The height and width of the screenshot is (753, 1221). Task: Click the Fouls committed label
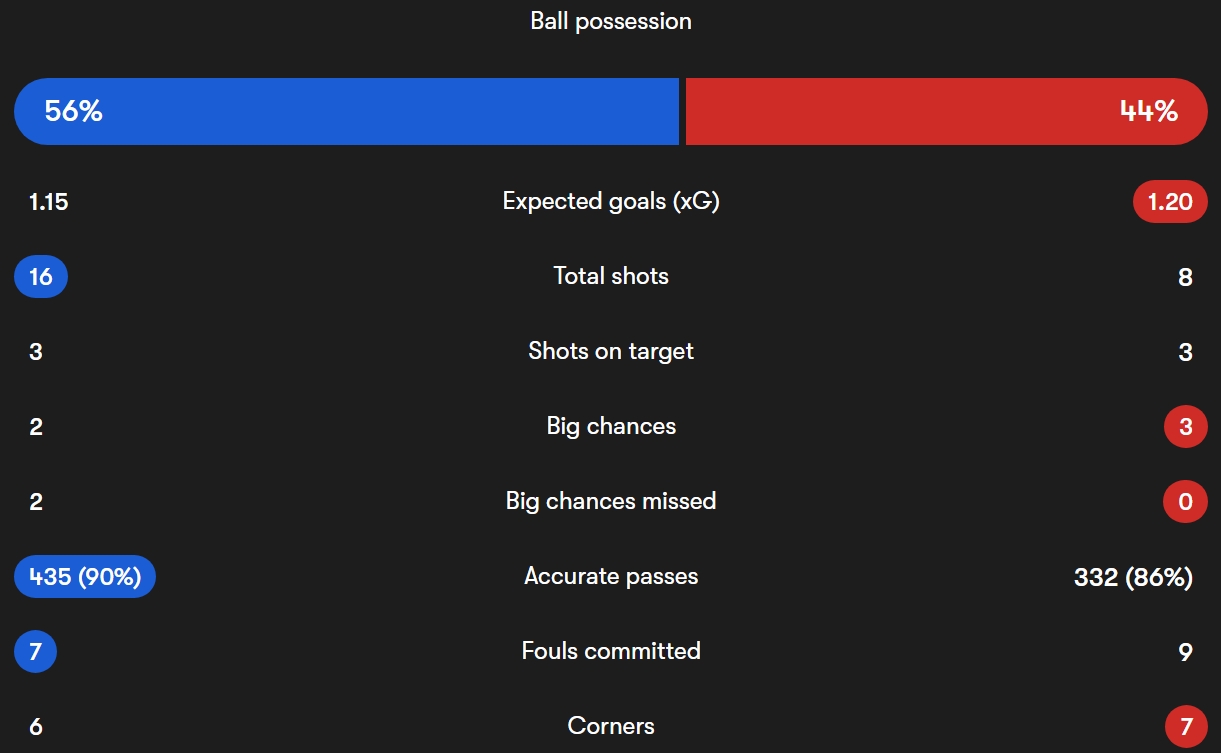pyautogui.click(x=611, y=651)
